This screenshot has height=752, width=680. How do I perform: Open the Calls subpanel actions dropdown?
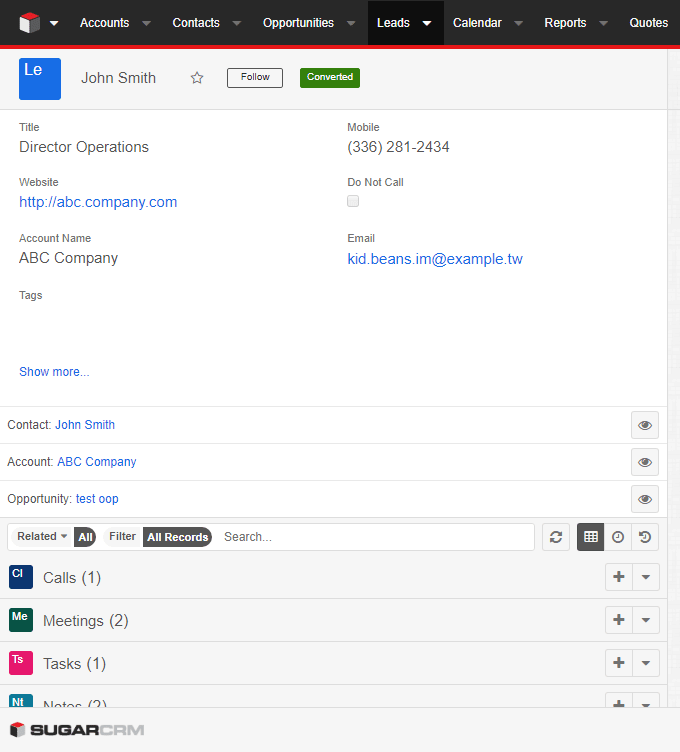click(646, 577)
